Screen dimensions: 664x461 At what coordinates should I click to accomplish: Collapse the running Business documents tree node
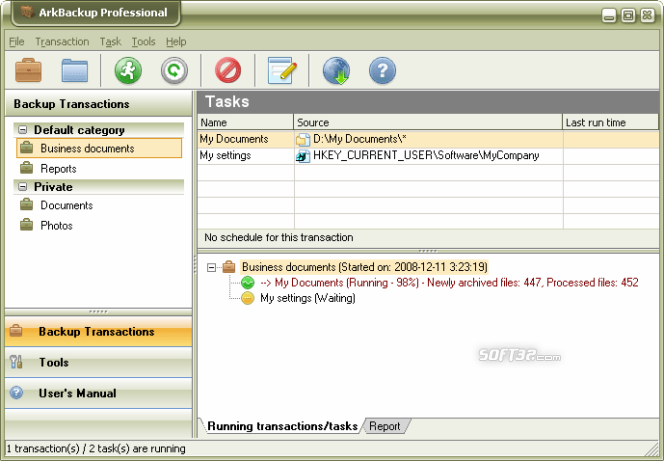tap(211, 267)
